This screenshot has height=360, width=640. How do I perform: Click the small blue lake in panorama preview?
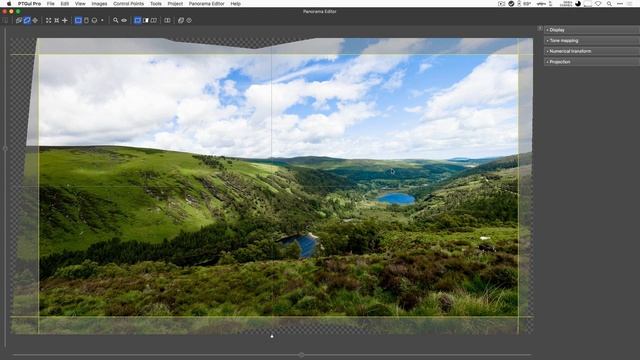coord(396,199)
